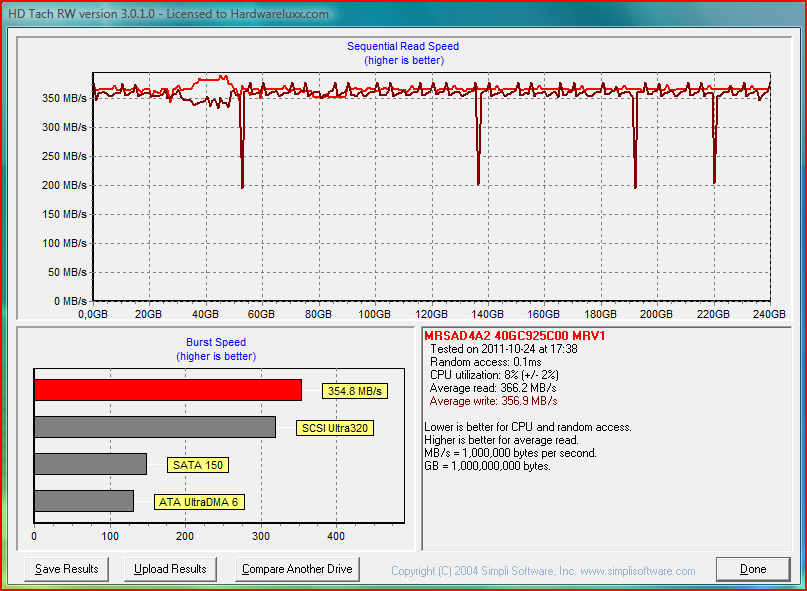Select the gray SCSI Ultra320 bar
The image size is (807, 591).
click(x=155, y=427)
